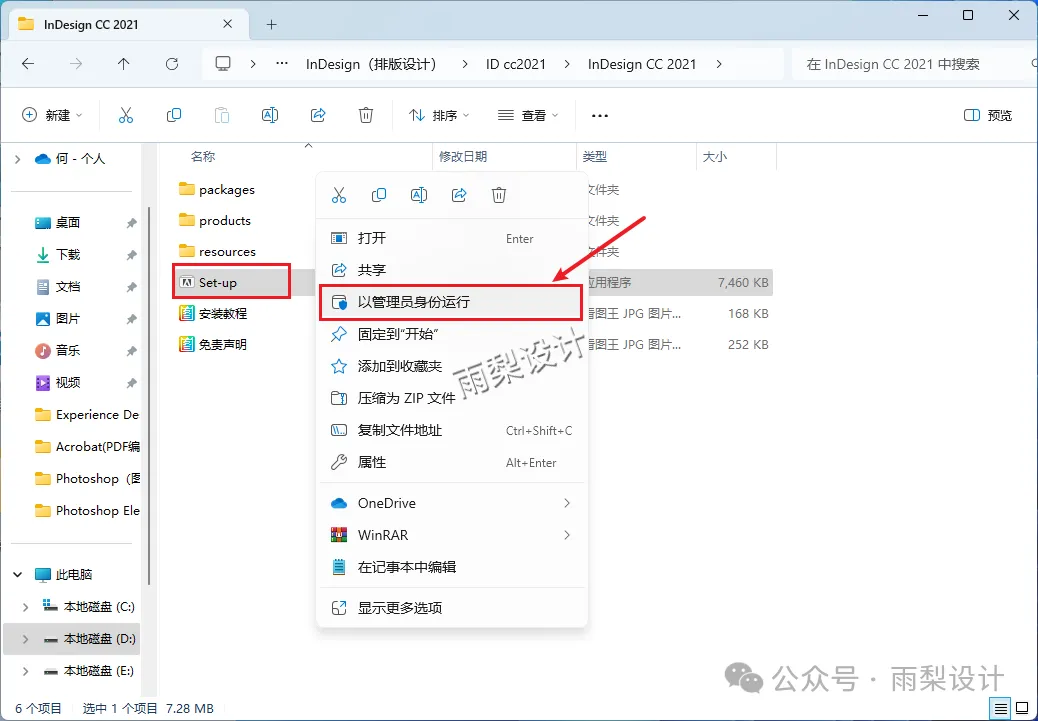Expand the OneDrive submenu arrow
This screenshot has height=721, width=1038.
(567, 503)
